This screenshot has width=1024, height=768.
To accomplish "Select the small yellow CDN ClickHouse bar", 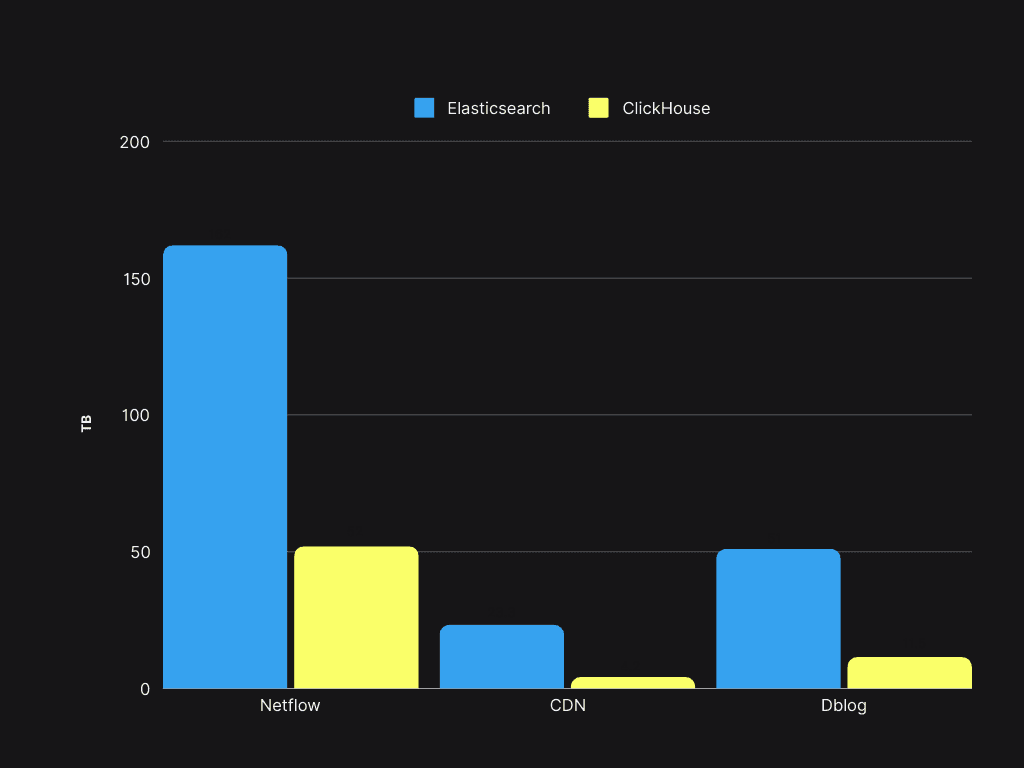I will tap(633, 682).
